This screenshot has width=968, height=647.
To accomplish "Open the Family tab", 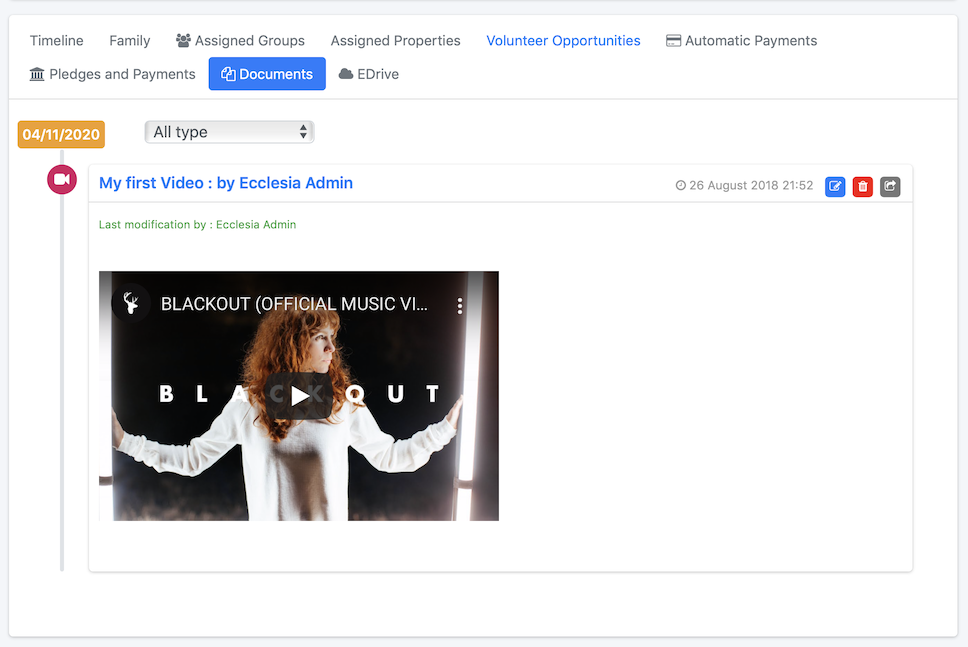I will [x=130, y=41].
